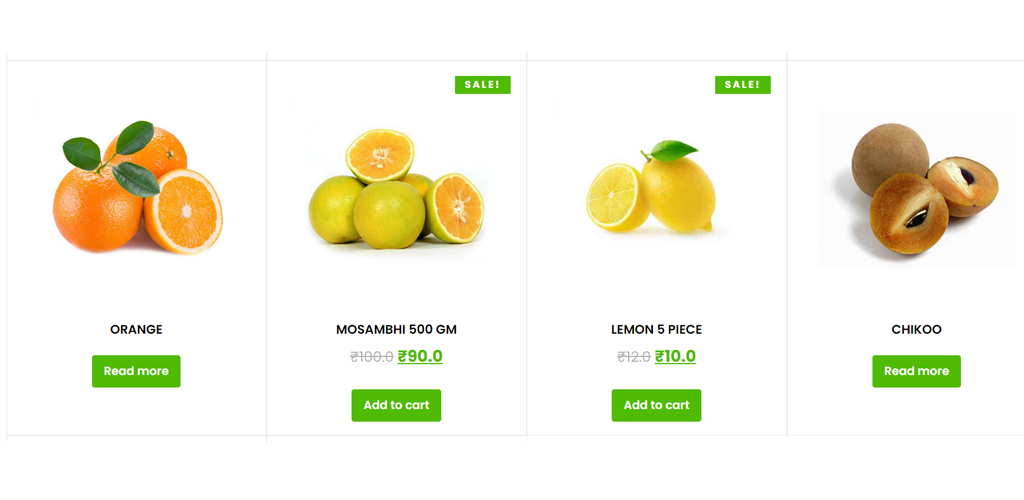Add Mosambhi 500 GM to cart

tap(396, 405)
